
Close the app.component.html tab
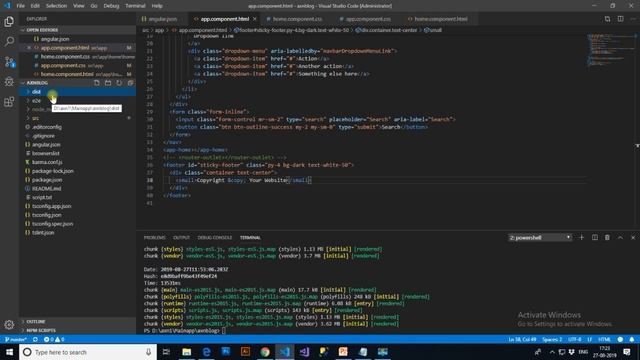(255, 19)
